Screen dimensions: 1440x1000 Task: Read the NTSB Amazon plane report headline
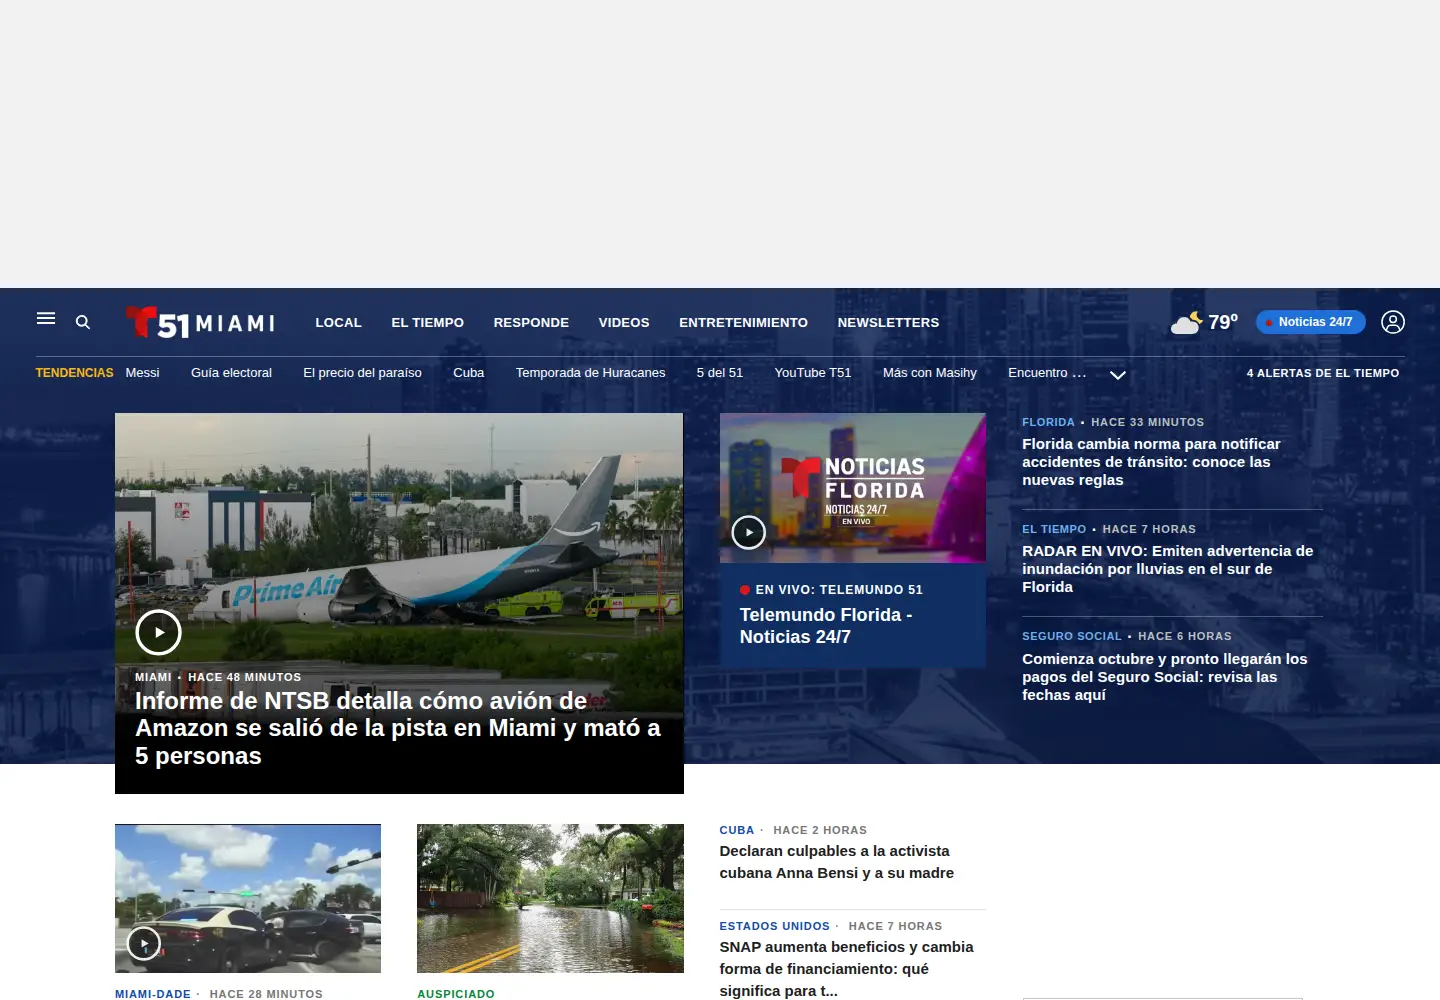pyautogui.click(x=398, y=728)
